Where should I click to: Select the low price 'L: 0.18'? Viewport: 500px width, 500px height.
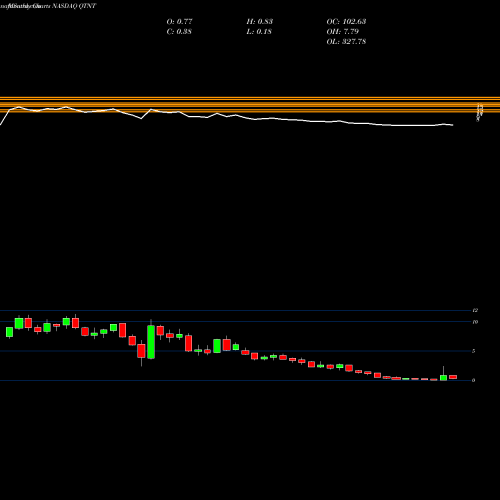point(259,31)
